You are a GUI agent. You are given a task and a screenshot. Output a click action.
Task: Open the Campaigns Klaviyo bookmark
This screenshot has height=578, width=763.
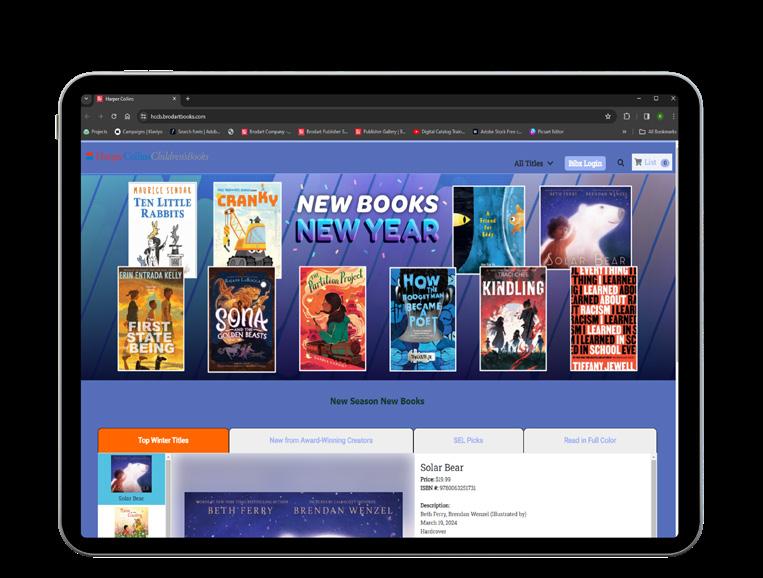139,132
